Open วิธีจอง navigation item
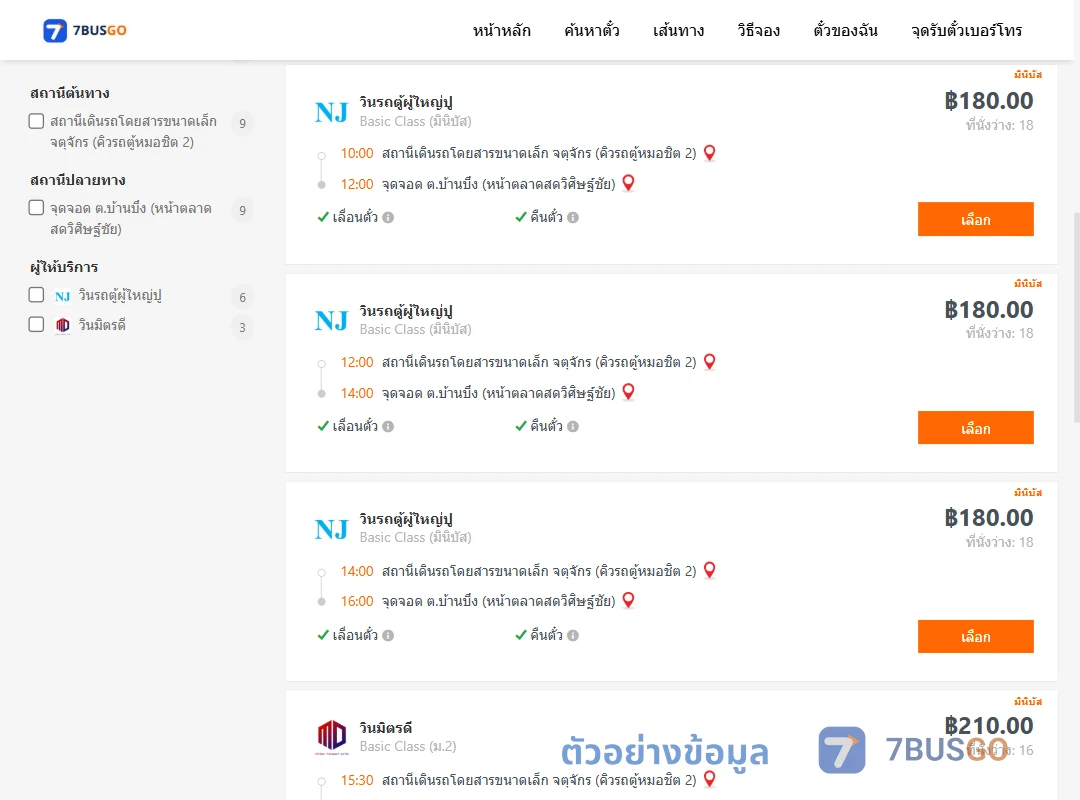The height and width of the screenshot is (800, 1080). point(758,30)
